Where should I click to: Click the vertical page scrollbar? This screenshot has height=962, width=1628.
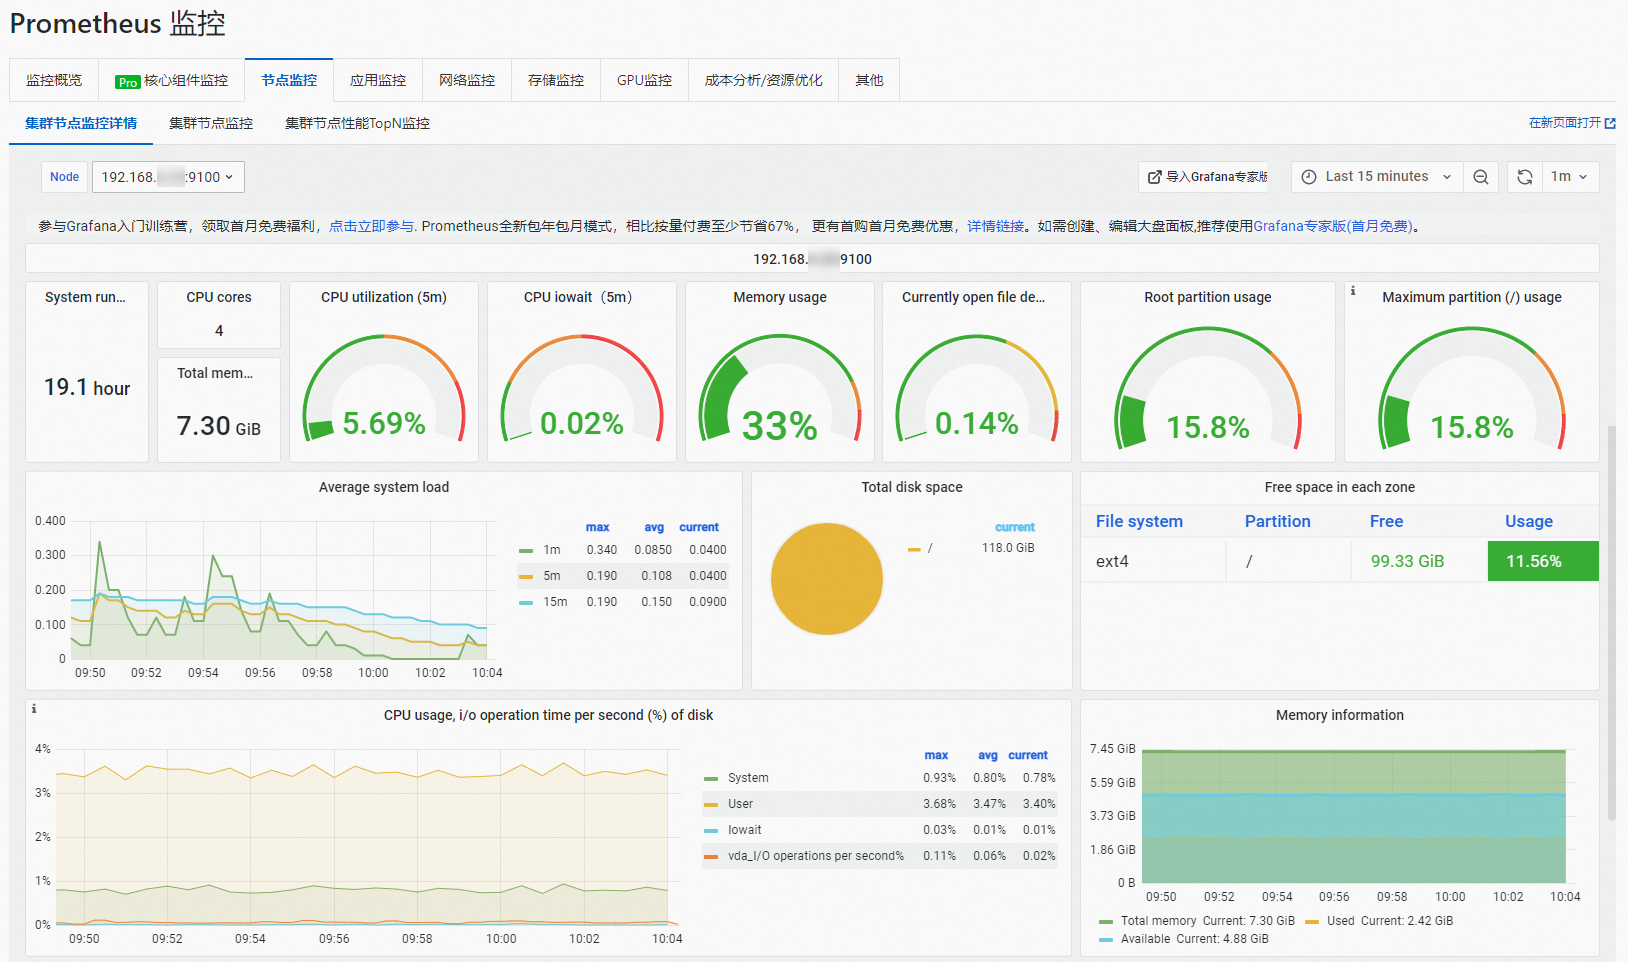[1611, 622]
